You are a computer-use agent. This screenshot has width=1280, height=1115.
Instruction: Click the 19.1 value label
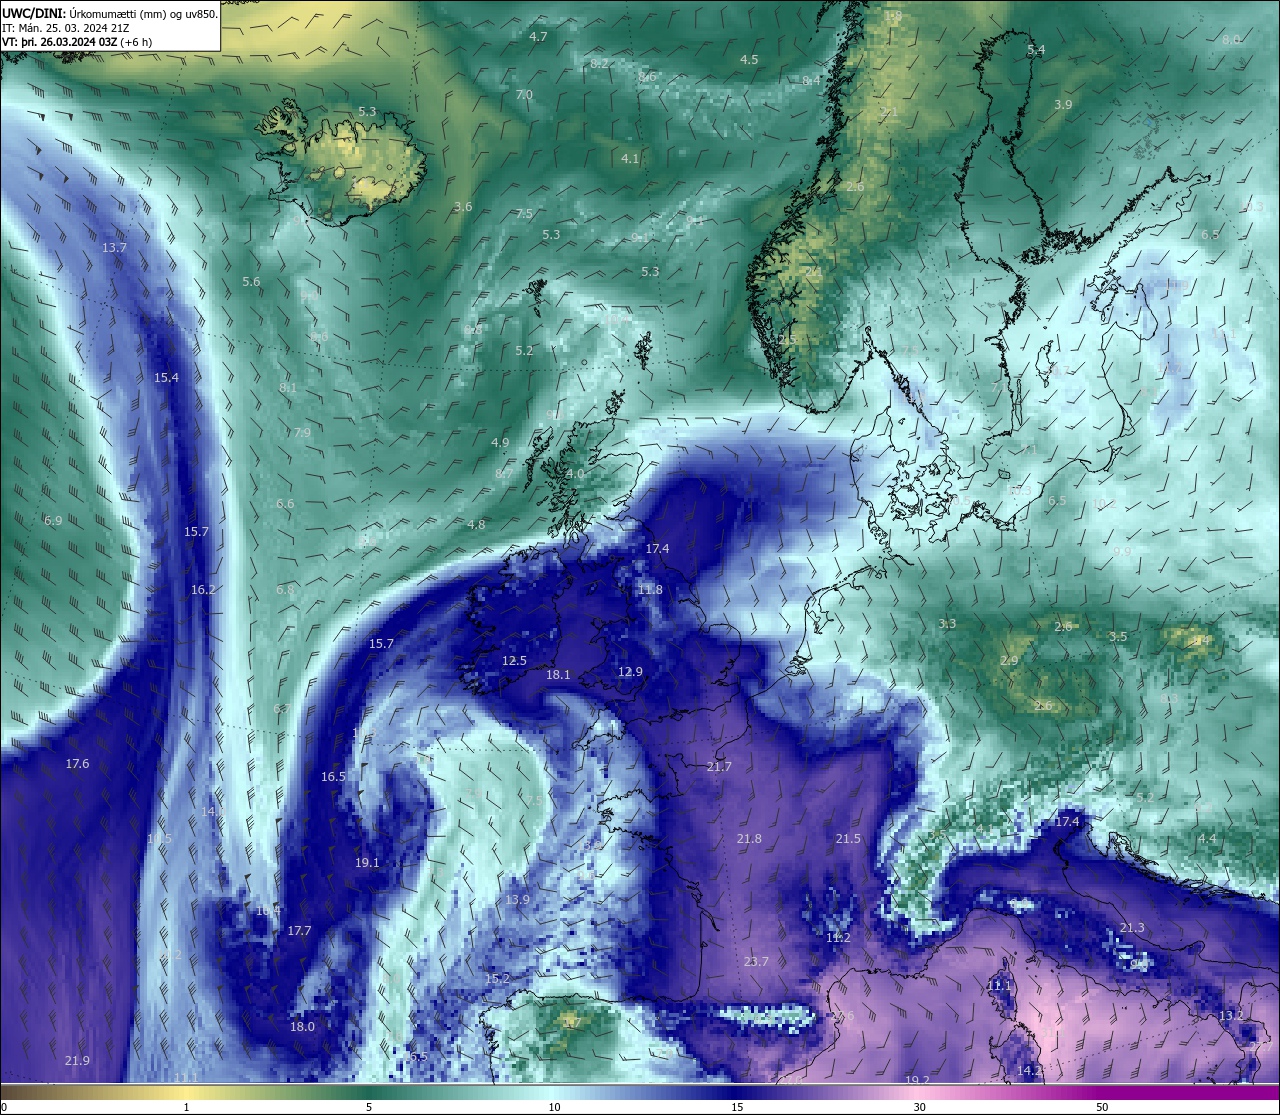[367, 862]
